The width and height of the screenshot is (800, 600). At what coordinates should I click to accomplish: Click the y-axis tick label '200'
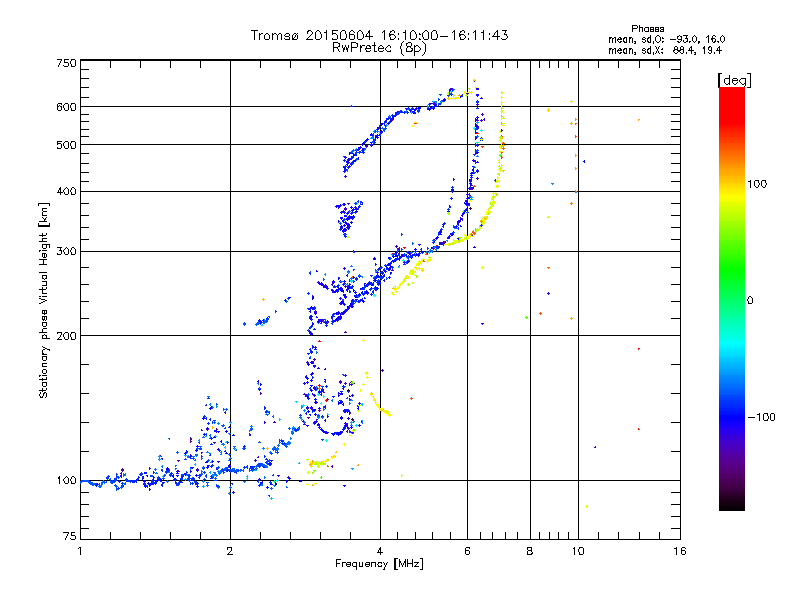pyautogui.click(x=66, y=336)
